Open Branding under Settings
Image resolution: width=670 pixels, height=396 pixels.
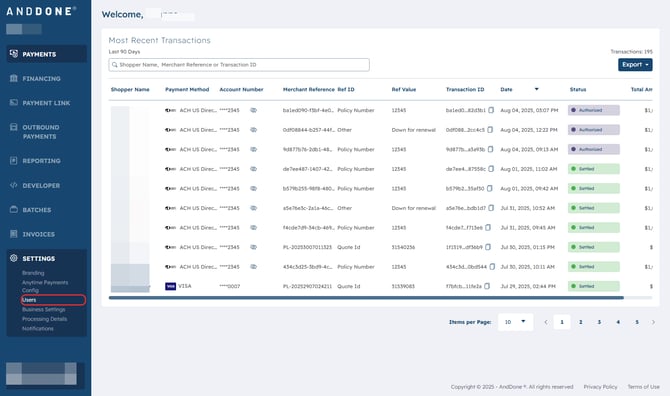[33, 273]
